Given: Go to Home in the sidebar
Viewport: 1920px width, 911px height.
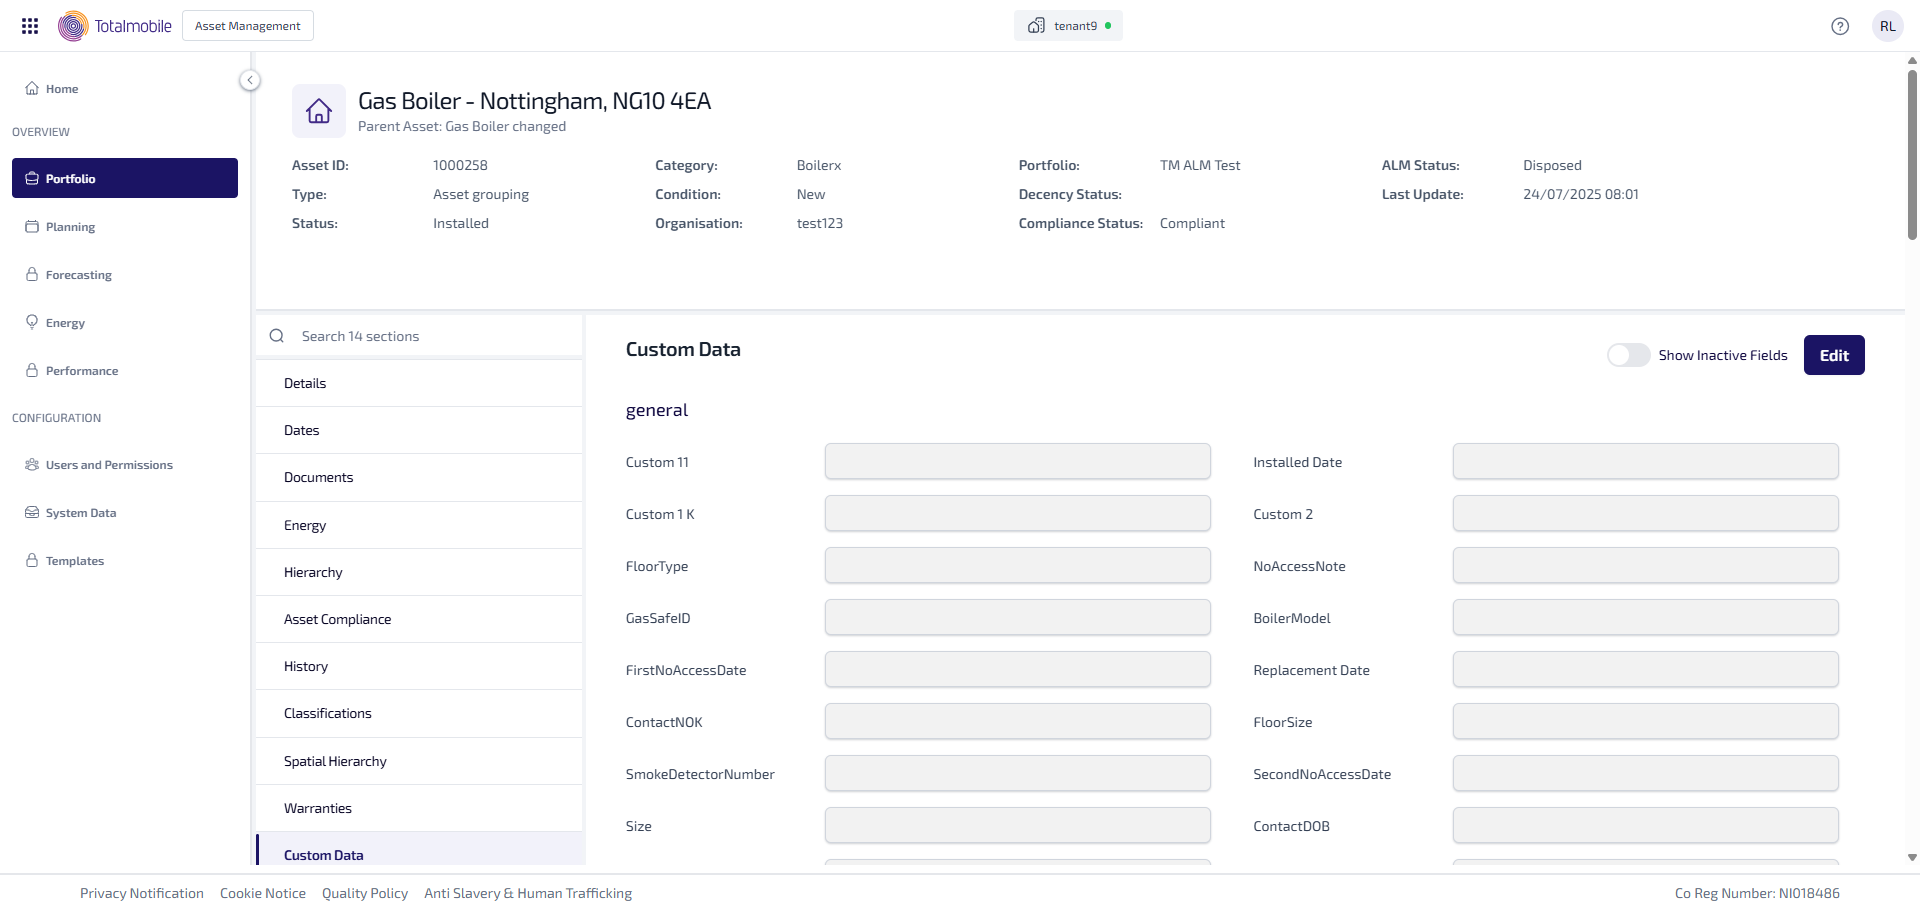Looking at the screenshot, I should point(61,89).
